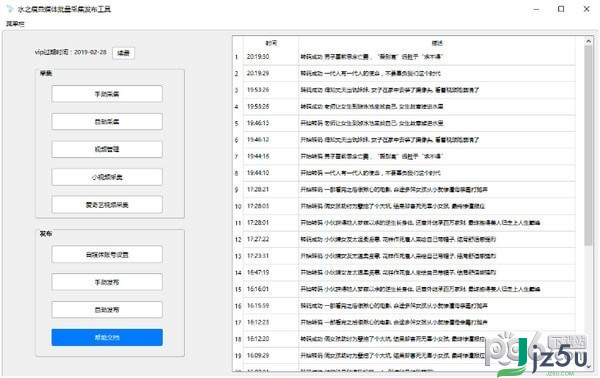Click the description text in row 1
The image size is (600, 378).
coord(372,57)
